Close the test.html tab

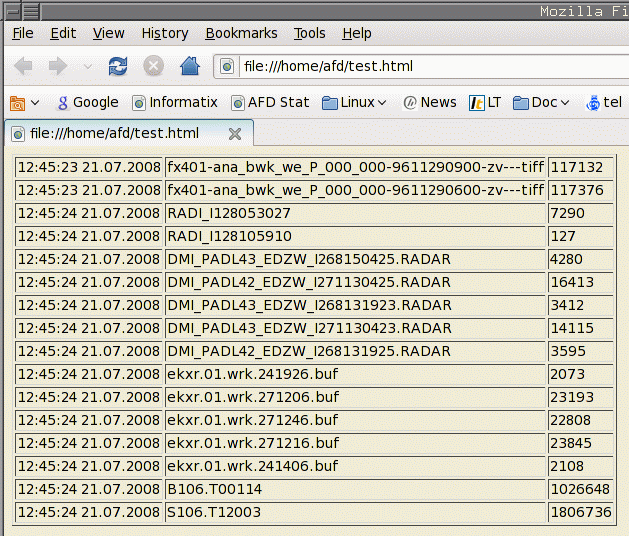click(x=235, y=133)
